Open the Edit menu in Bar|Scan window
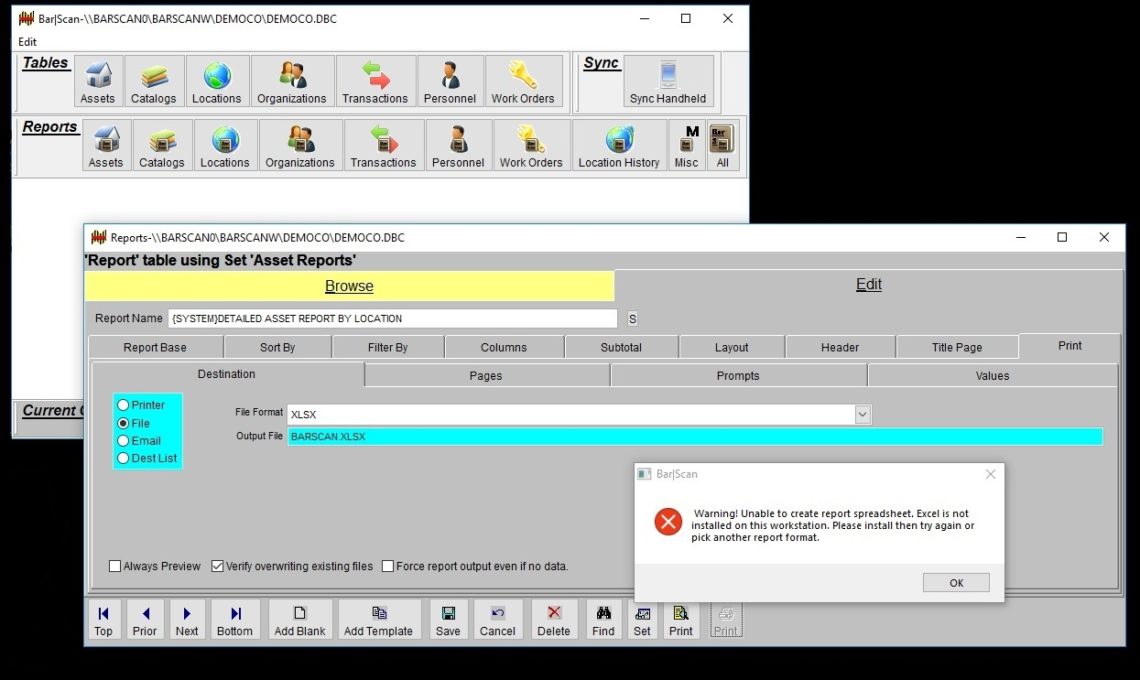This screenshot has height=680, width=1140. (28, 41)
